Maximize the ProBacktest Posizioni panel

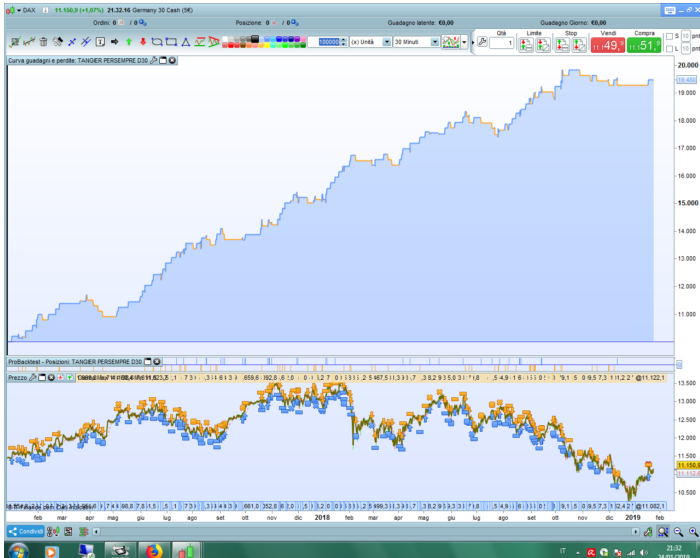[148, 362]
